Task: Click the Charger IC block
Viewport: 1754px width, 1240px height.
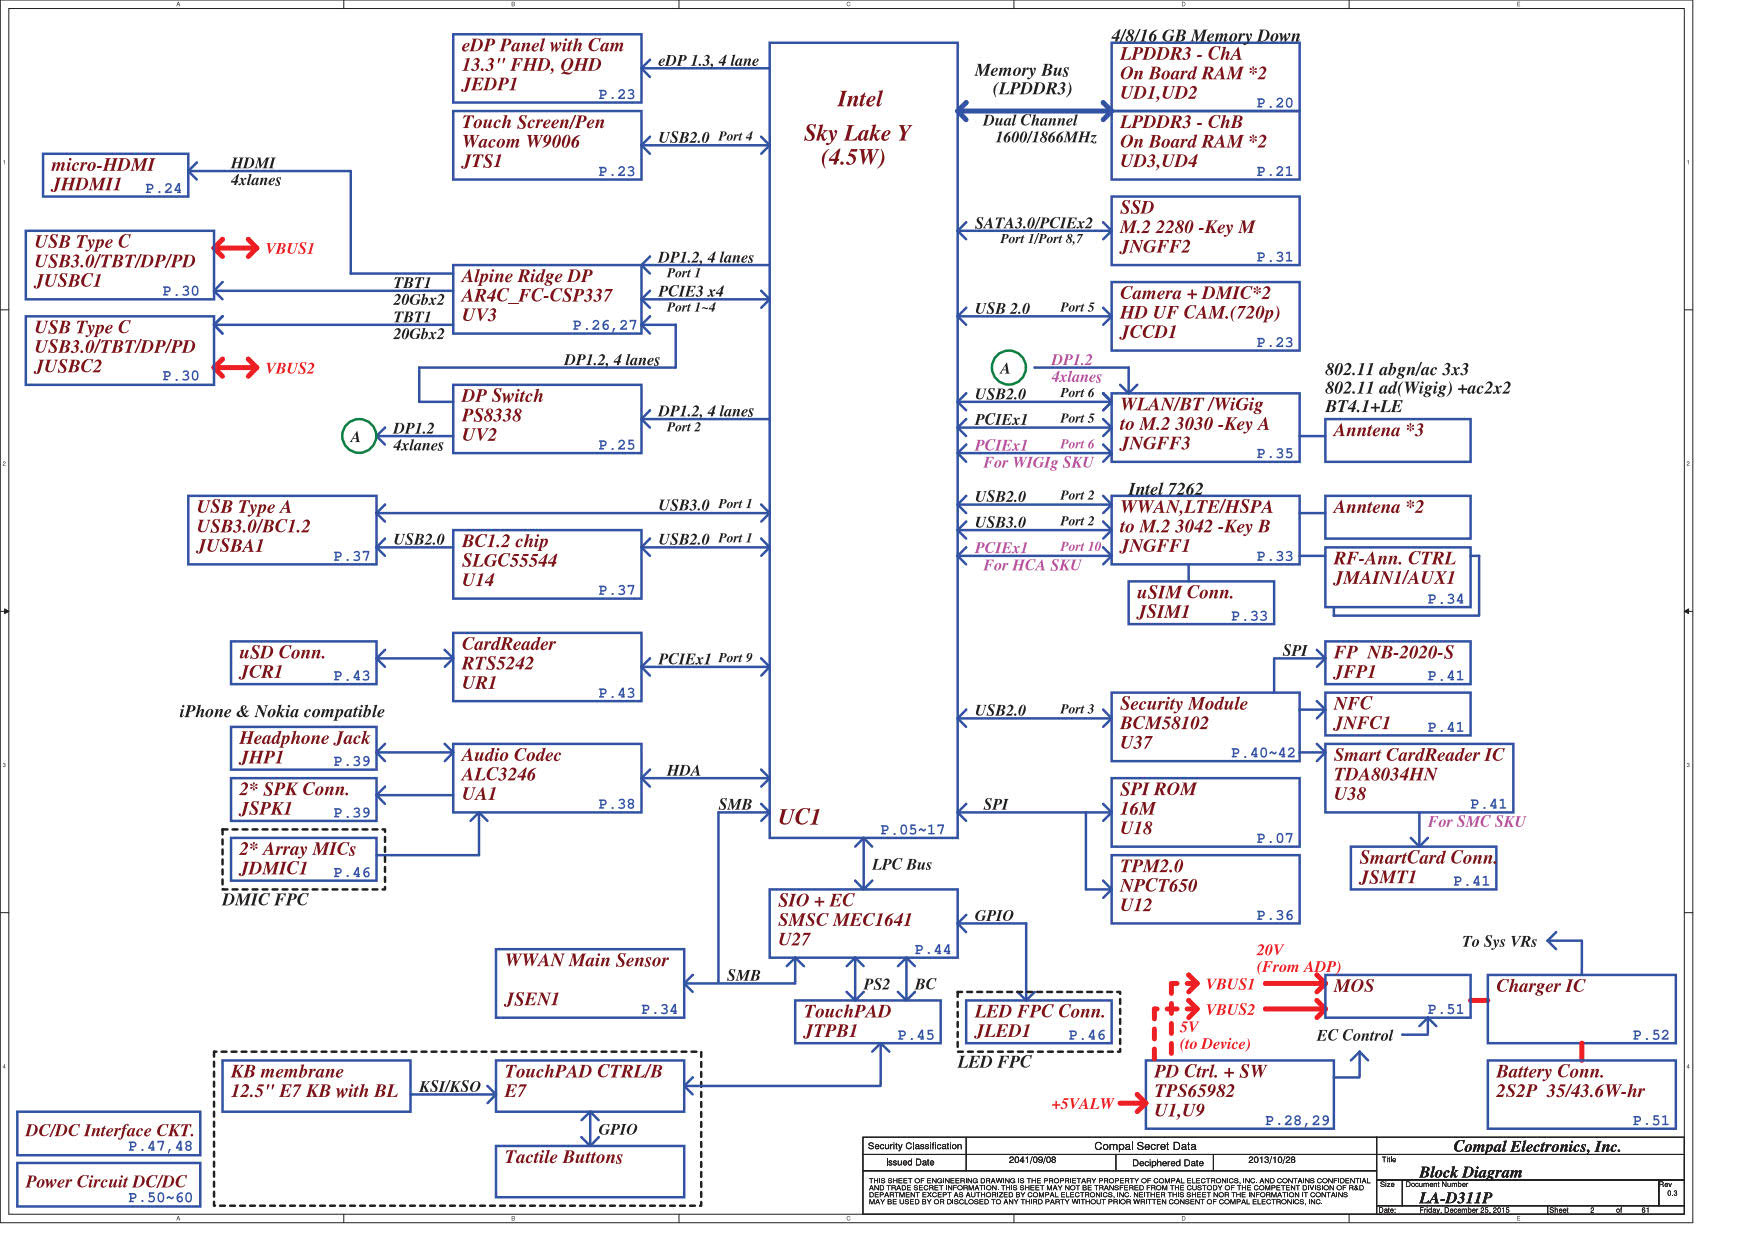Action: [1581, 1009]
